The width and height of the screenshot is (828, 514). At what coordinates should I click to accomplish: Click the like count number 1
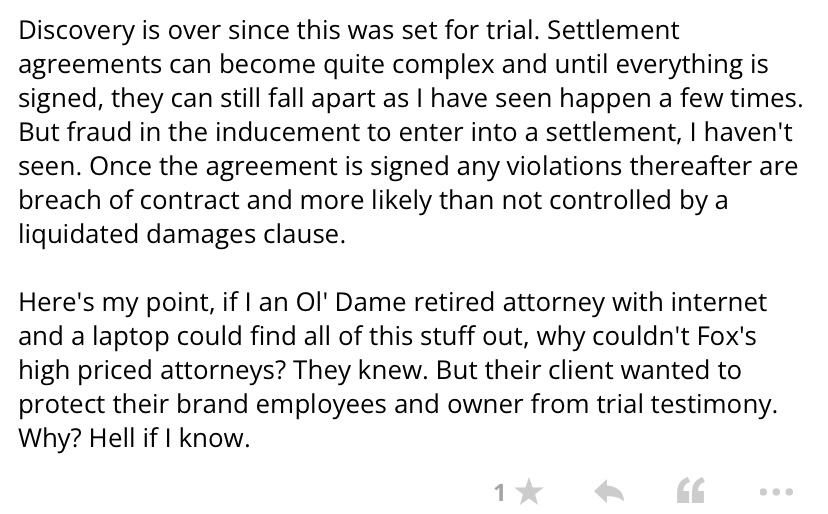pos(499,491)
